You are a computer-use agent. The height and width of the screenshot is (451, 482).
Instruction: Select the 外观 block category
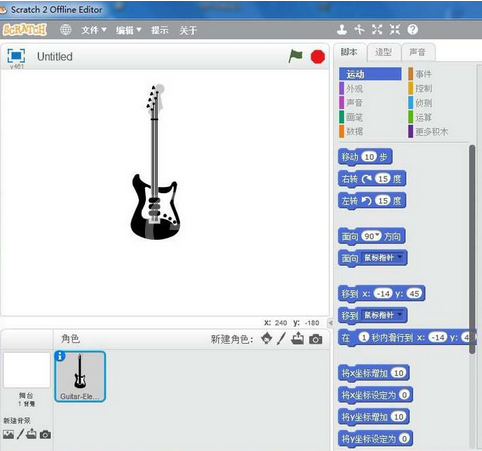click(x=354, y=89)
